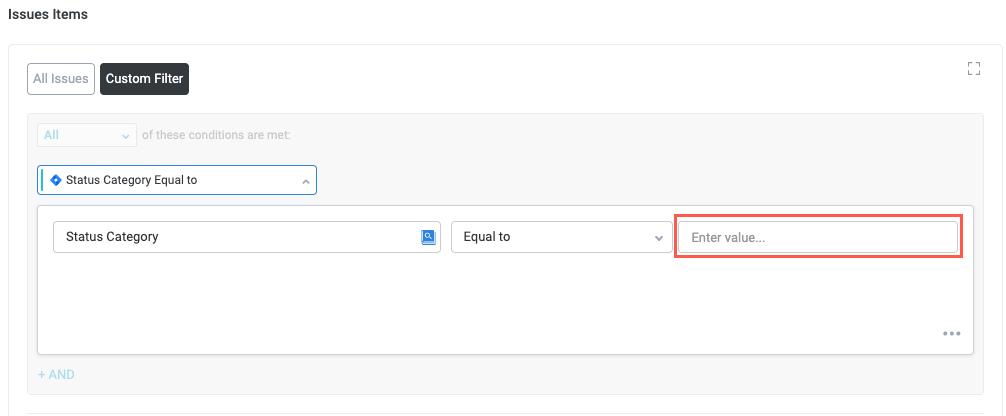Open the All conditions match dropdown

pos(86,135)
